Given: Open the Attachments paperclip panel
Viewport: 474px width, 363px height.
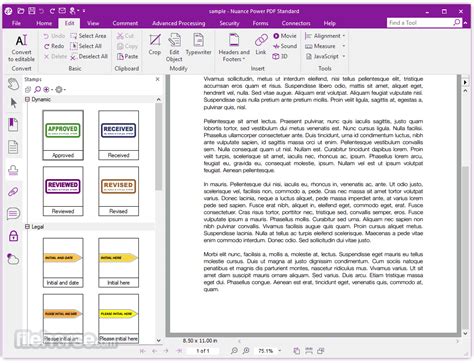Looking at the screenshot, I should click(13, 192).
